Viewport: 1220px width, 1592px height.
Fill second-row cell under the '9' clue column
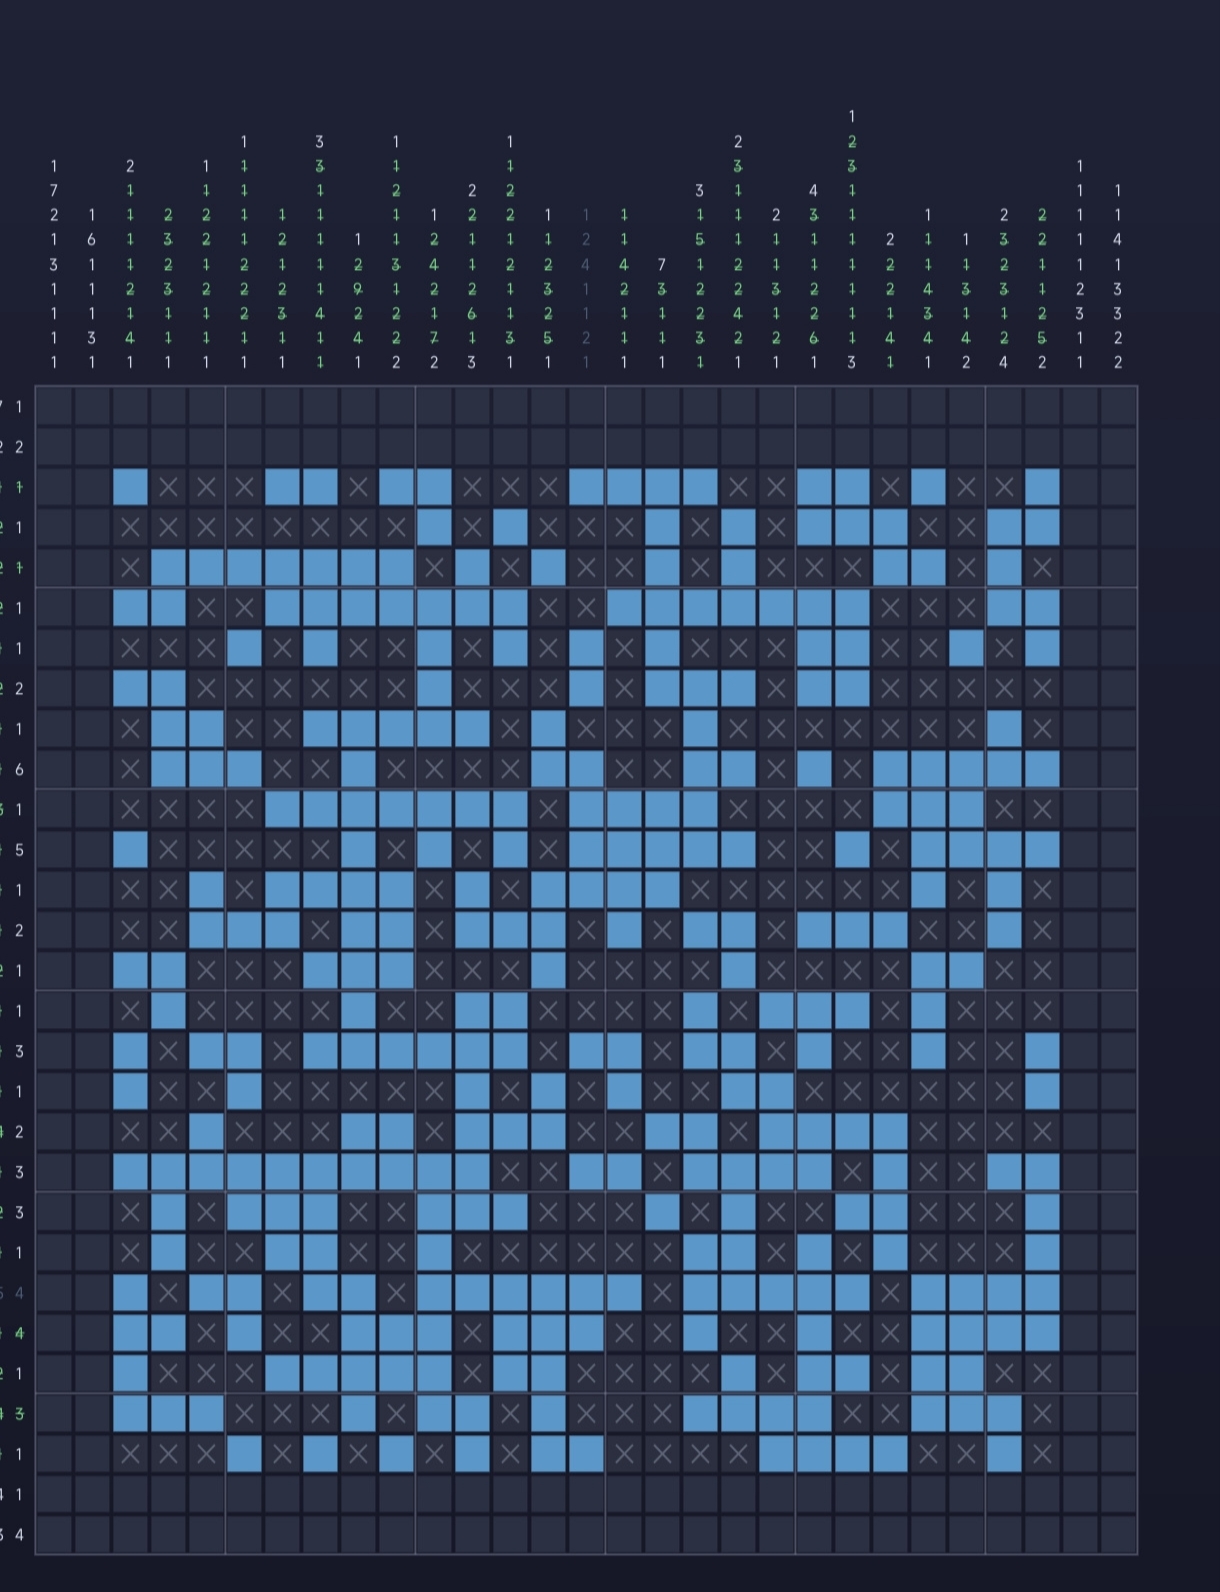358,447
